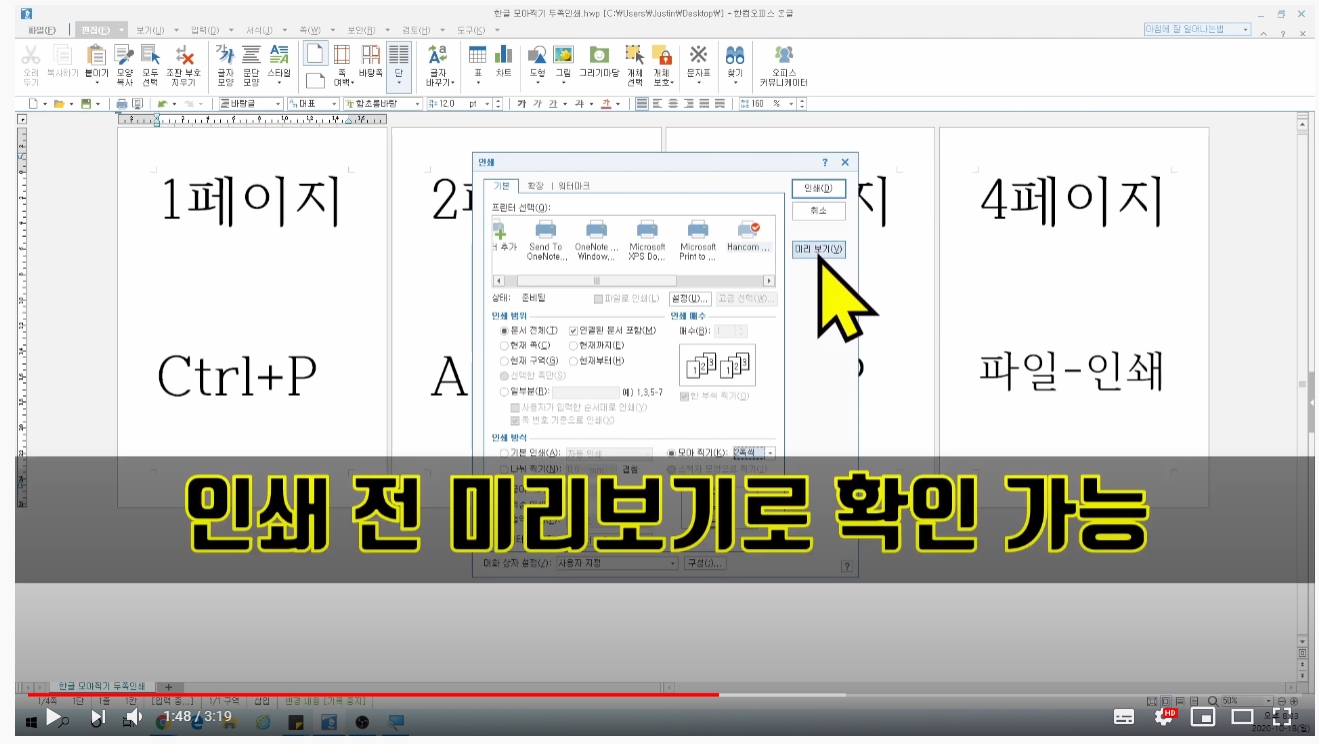Image resolution: width=1319 pixels, height=744 pixels.
Task: Open the 보기 (View) menu
Action: 150,30
